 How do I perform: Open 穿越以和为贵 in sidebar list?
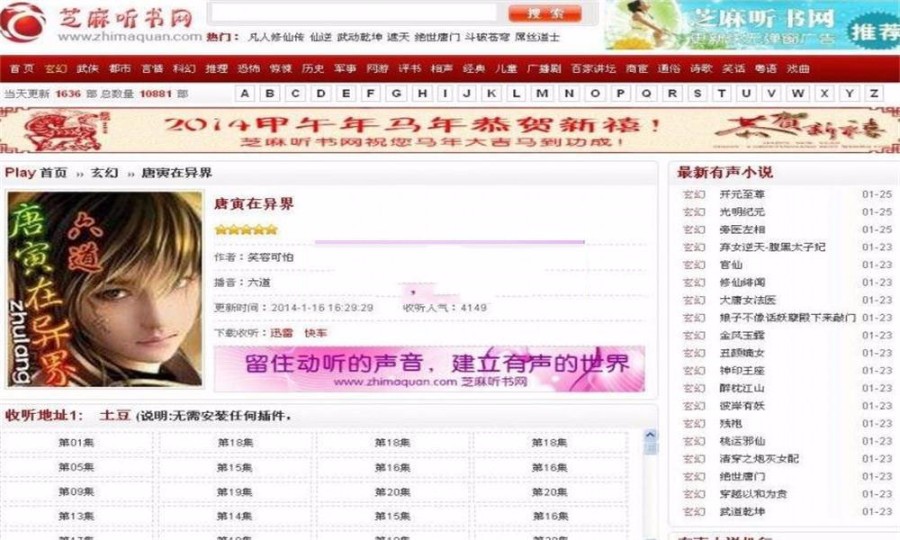point(753,494)
